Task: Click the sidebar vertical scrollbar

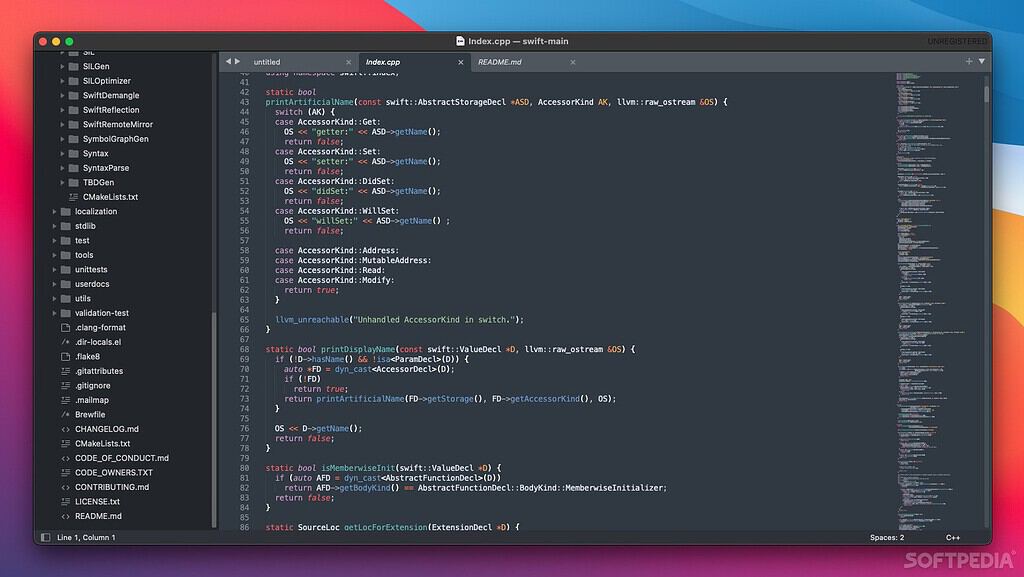Action: 214,418
